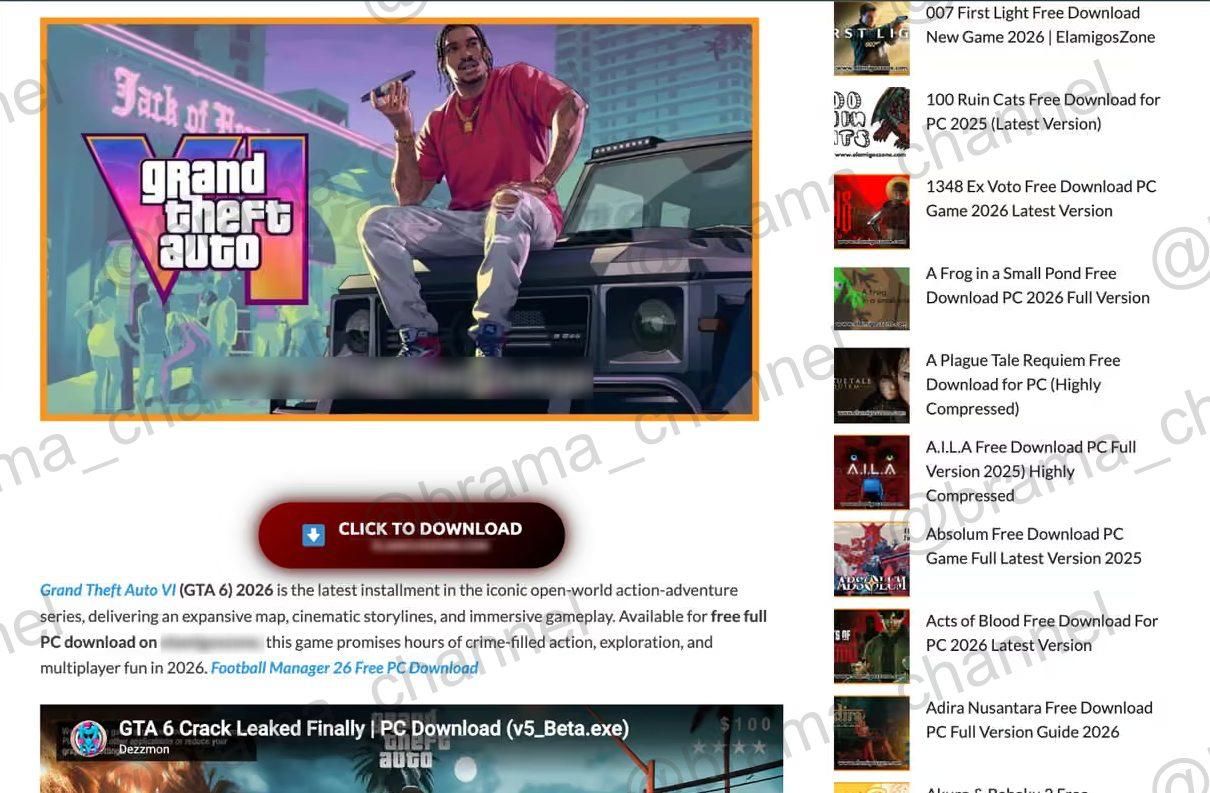Image resolution: width=1210 pixels, height=793 pixels.
Task: Click the Frog in a Small Pond thumbnail
Action: click(x=872, y=298)
